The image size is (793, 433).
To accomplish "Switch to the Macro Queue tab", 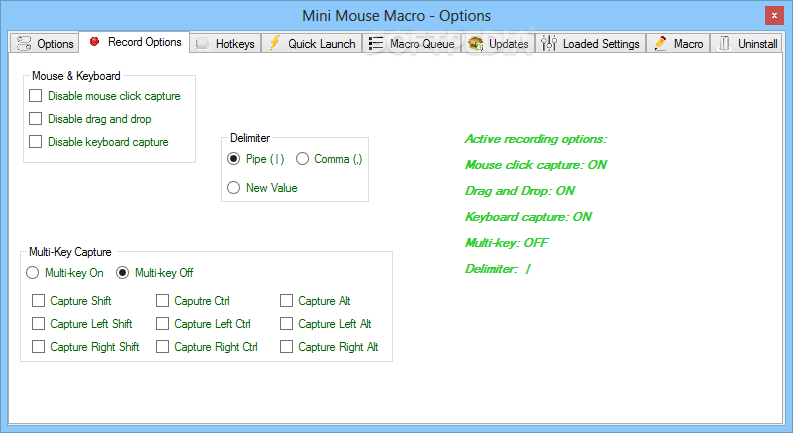I will pyautogui.click(x=412, y=44).
